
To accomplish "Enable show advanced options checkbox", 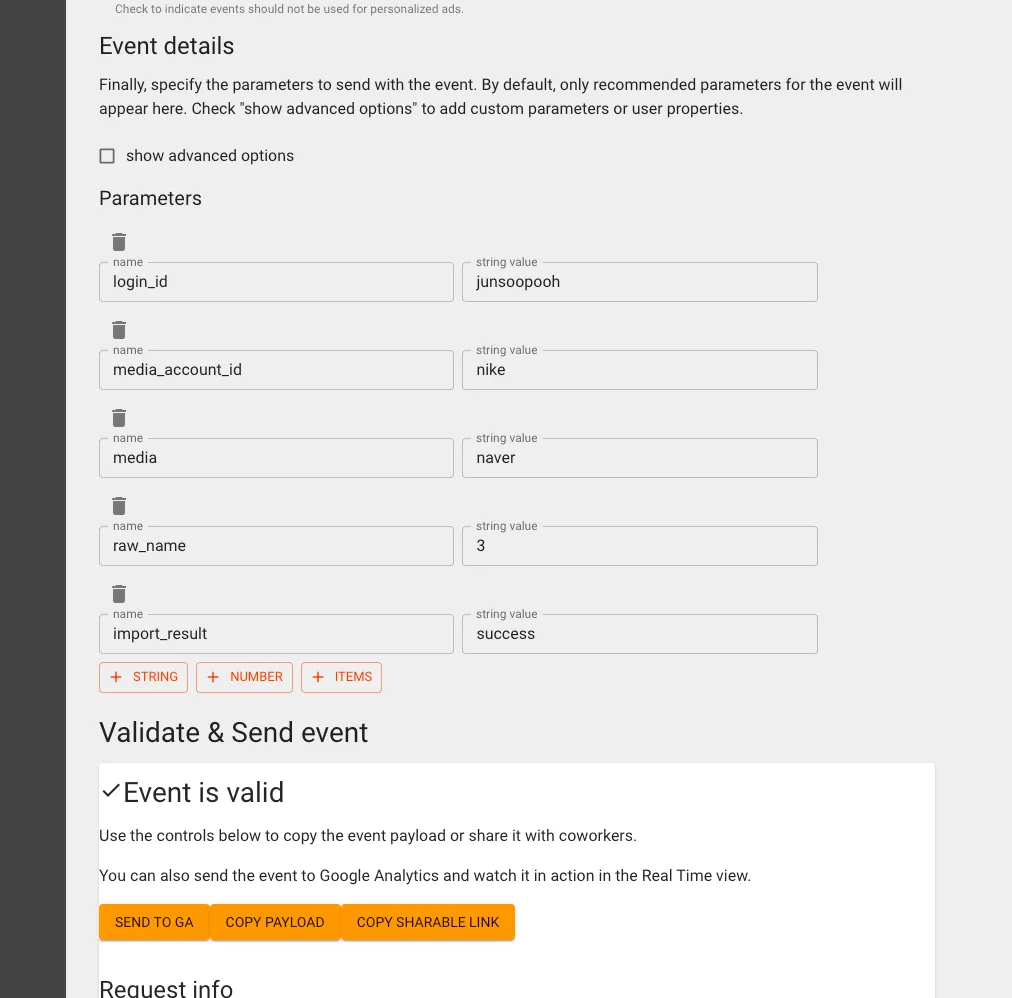I will (x=107, y=156).
